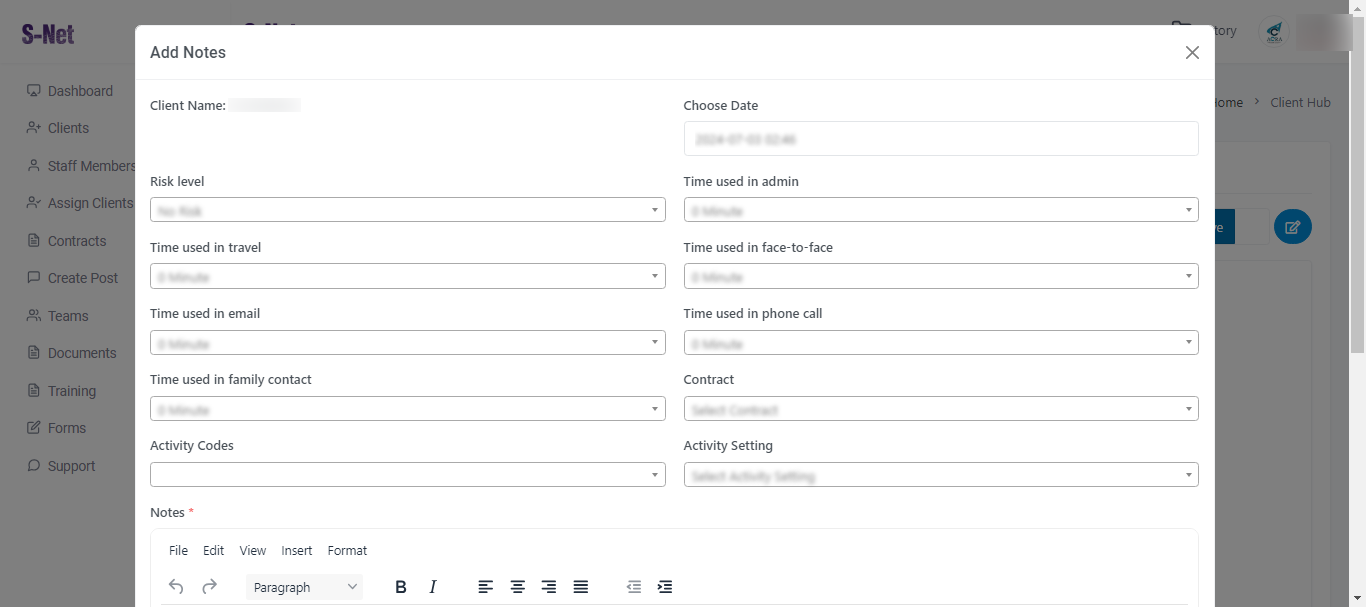The image size is (1366, 607).
Task: Click the Choose Date input field
Action: (940, 139)
